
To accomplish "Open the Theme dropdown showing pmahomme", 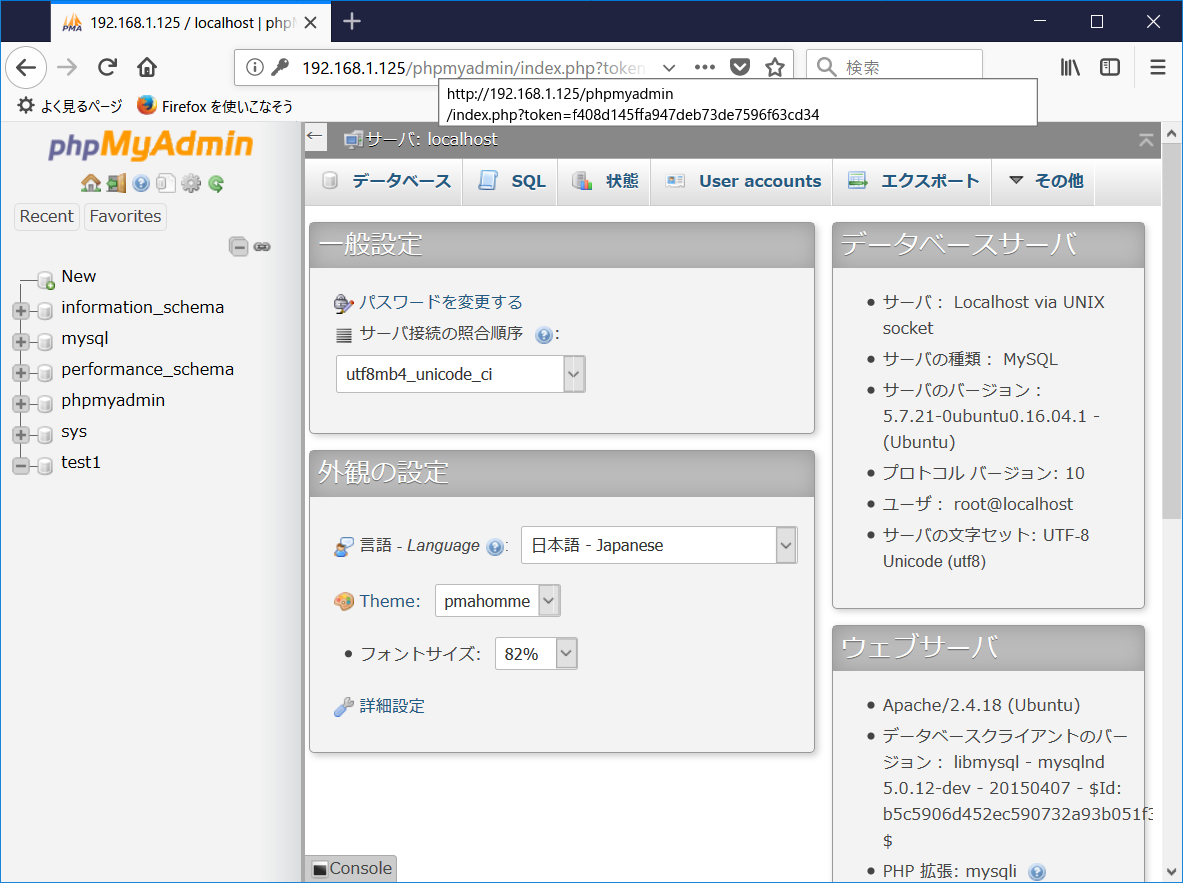I will coord(497,601).
